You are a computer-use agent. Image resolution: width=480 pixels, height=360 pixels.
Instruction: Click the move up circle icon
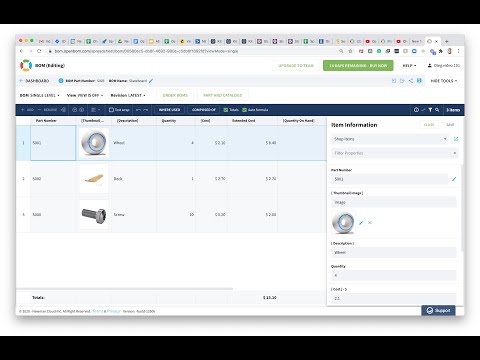pos(75,110)
